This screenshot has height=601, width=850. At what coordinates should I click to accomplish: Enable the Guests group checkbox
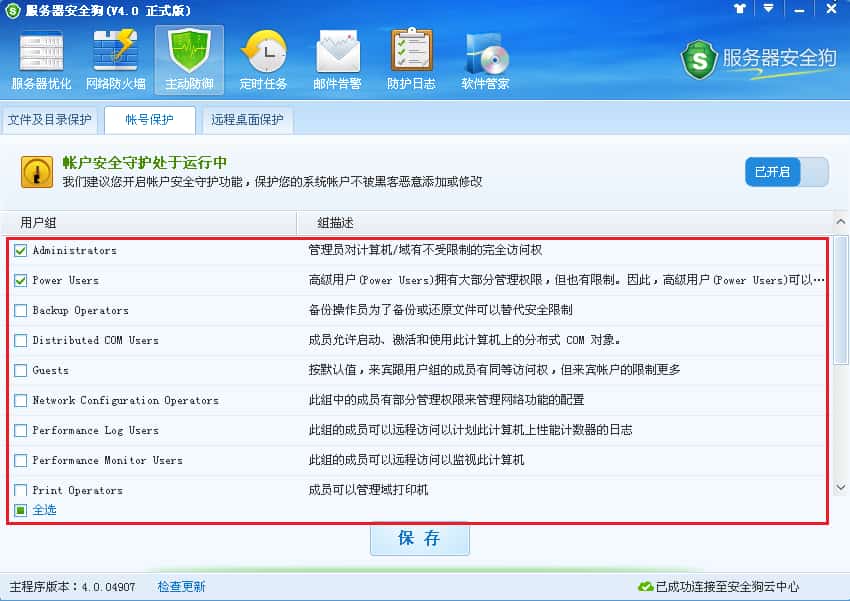21,371
